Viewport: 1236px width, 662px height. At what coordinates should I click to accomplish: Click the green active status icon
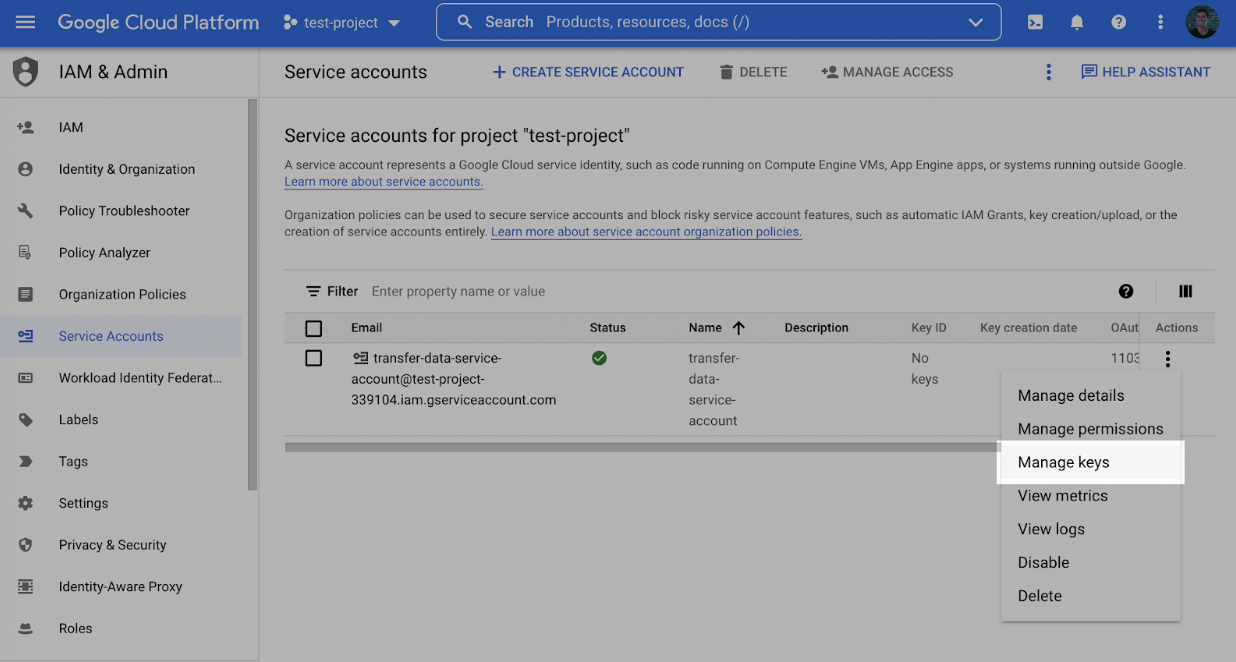pyautogui.click(x=599, y=358)
